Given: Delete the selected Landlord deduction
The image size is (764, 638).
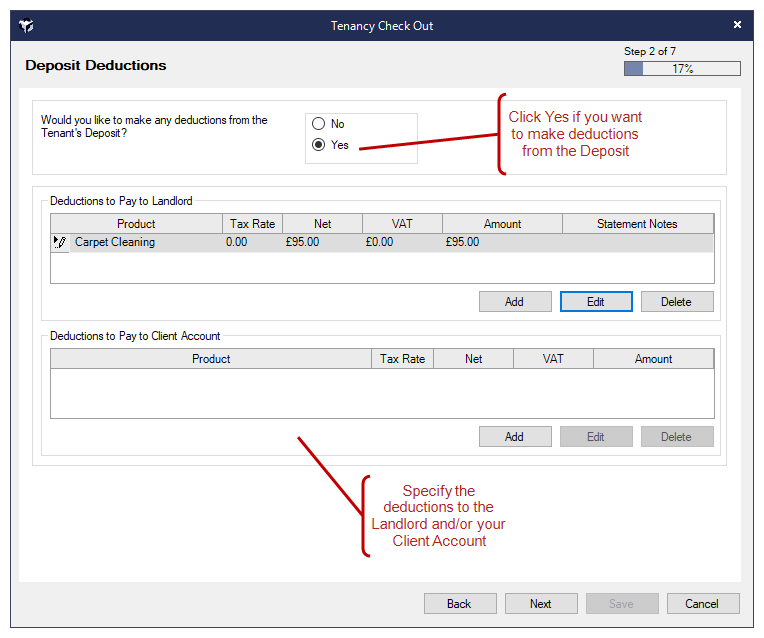Looking at the screenshot, I should point(676,301).
